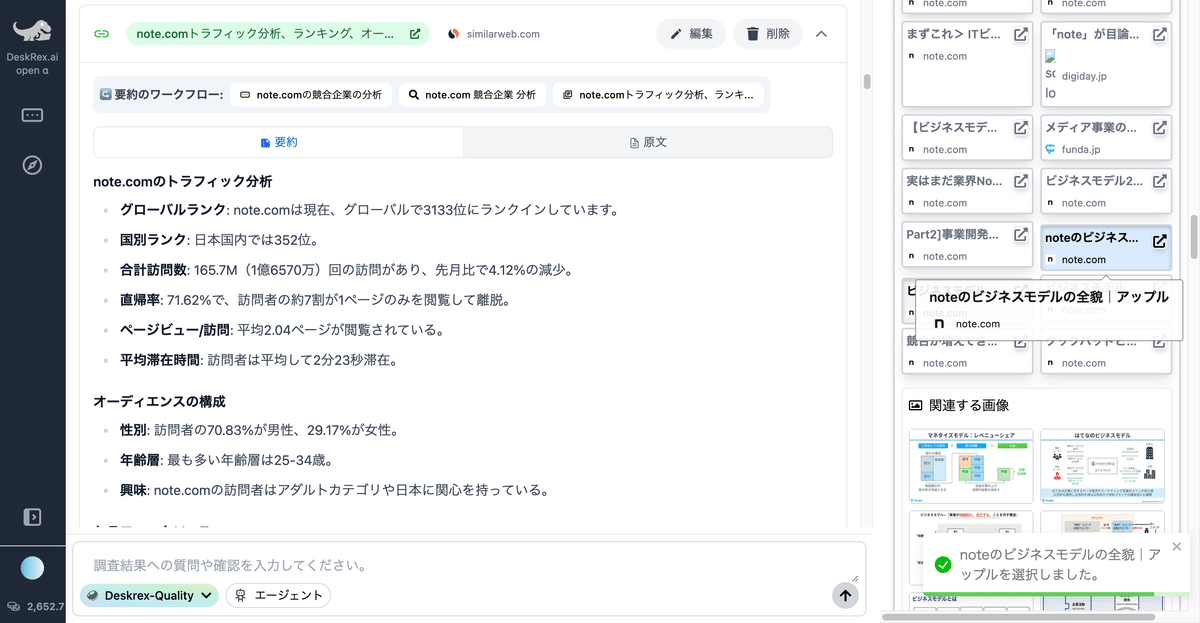The height and width of the screenshot is (623, 1200).
Task: Select workflow step note.com 競合企業 分析 search
Action: click(x=472, y=95)
